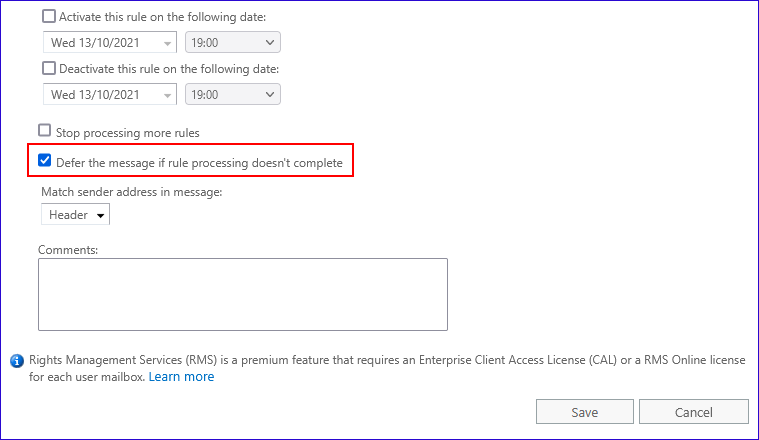Click the deactivation date 'Wed 13/10/2021' field

(x=98, y=94)
